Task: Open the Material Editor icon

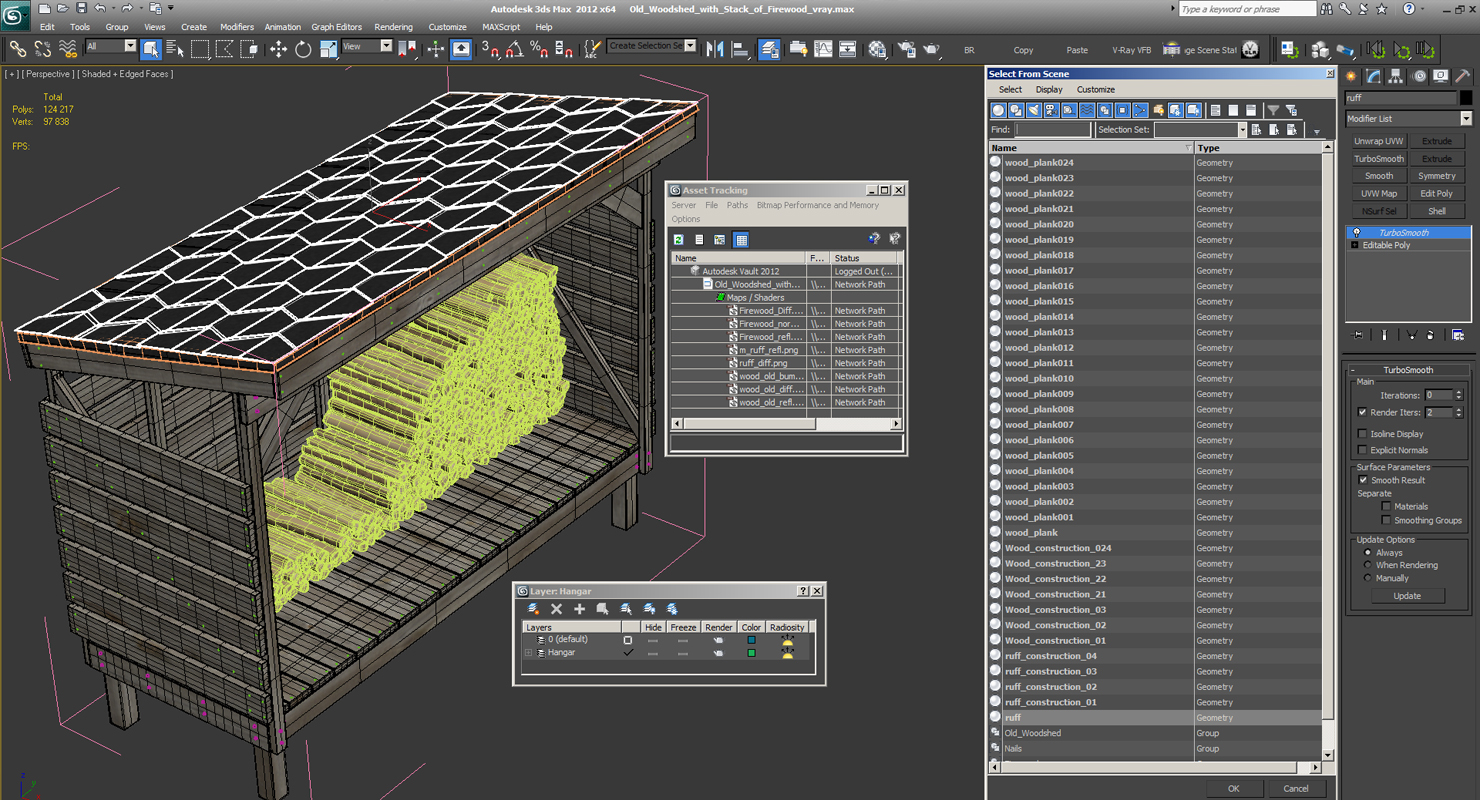Action: pos(877,48)
